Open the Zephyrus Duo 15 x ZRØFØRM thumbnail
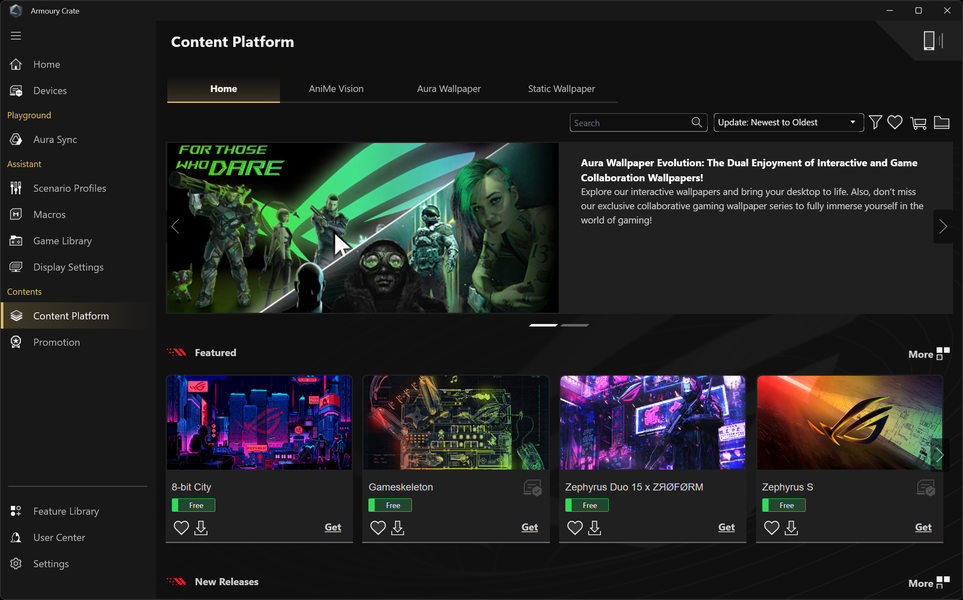Screen dimensions: 963x600 click(x=652, y=423)
